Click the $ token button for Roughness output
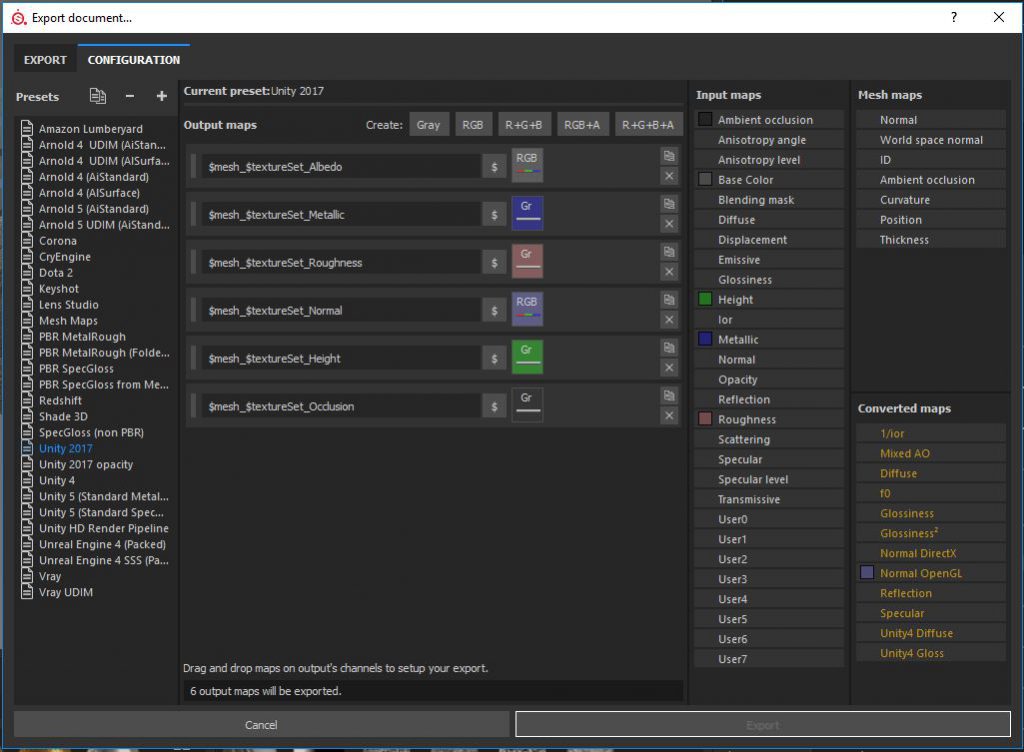This screenshot has width=1024, height=752. 494,262
